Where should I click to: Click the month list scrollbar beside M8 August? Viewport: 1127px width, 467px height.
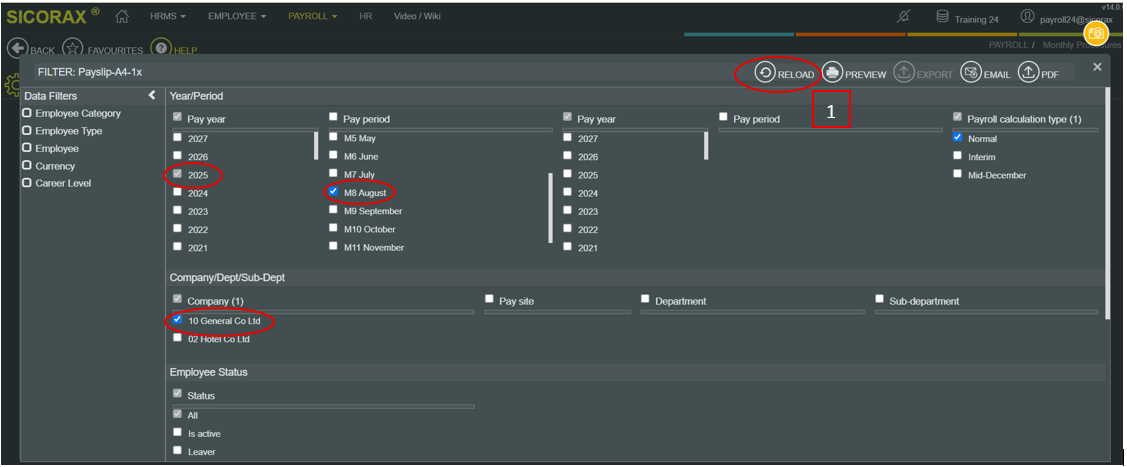click(551, 208)
